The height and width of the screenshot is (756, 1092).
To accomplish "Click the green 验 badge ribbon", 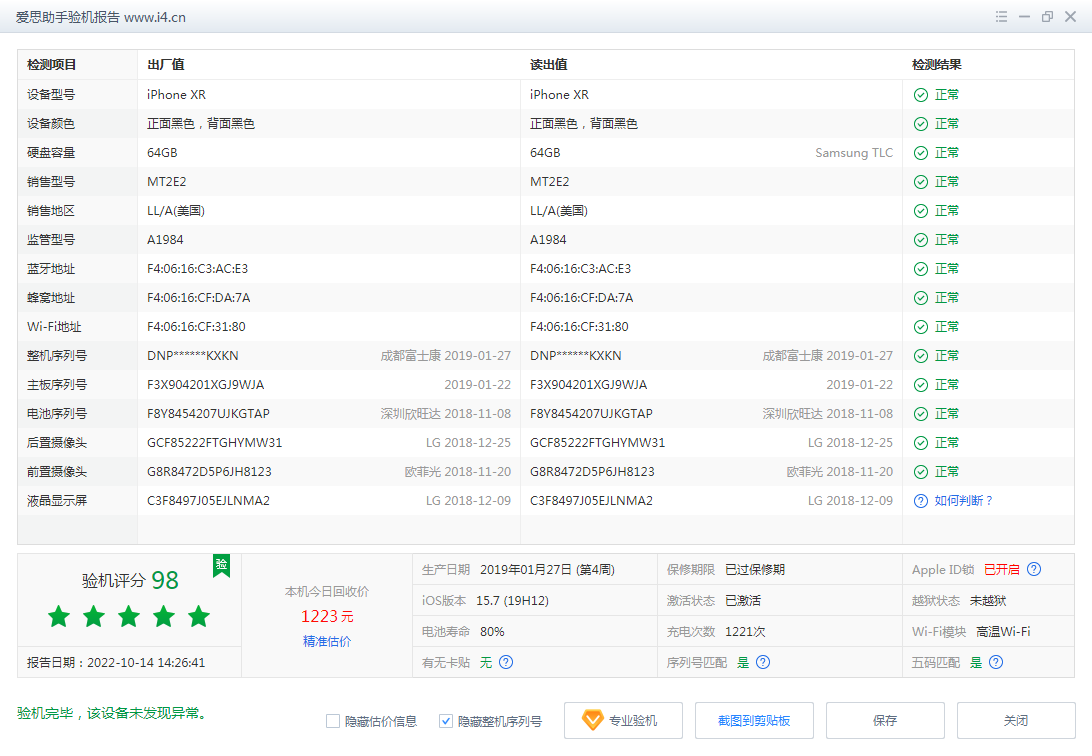I will (221, 565).
